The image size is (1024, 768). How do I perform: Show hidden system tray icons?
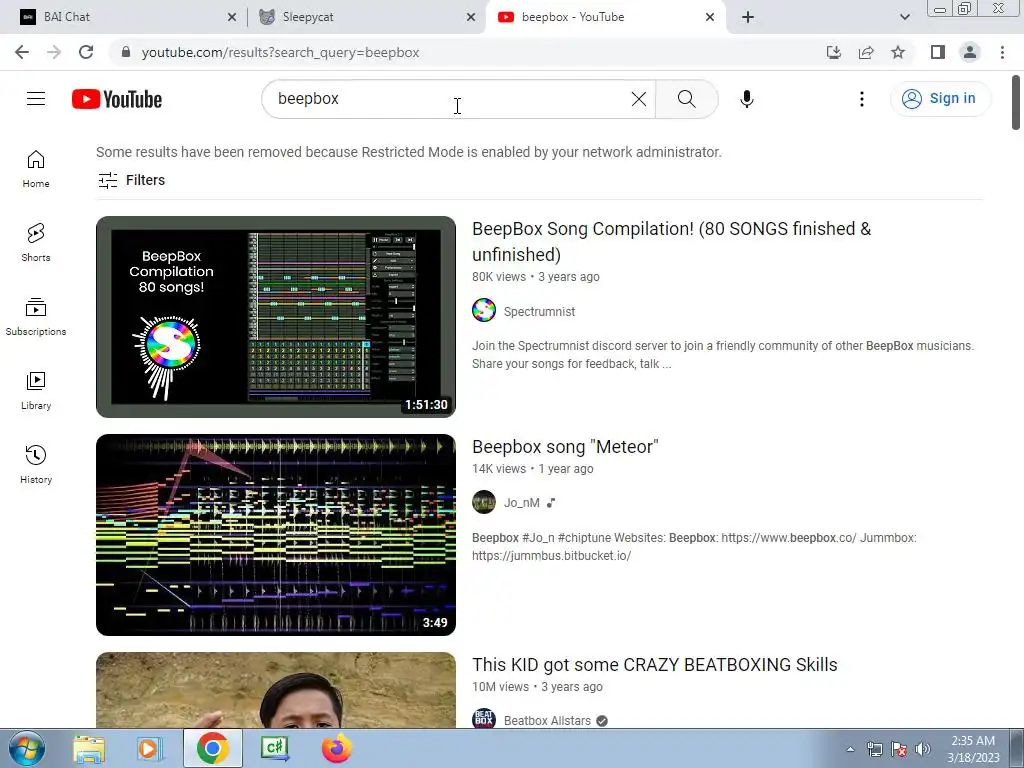point(850,749)
